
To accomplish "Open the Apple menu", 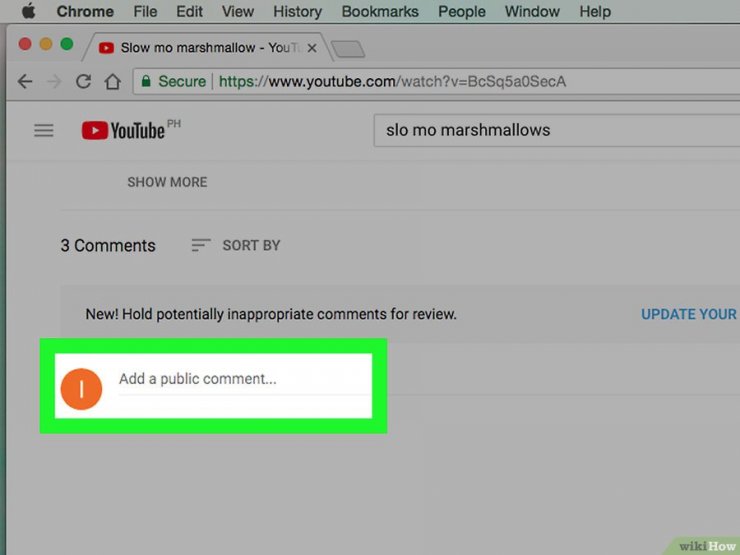I will tap(29, 11).
